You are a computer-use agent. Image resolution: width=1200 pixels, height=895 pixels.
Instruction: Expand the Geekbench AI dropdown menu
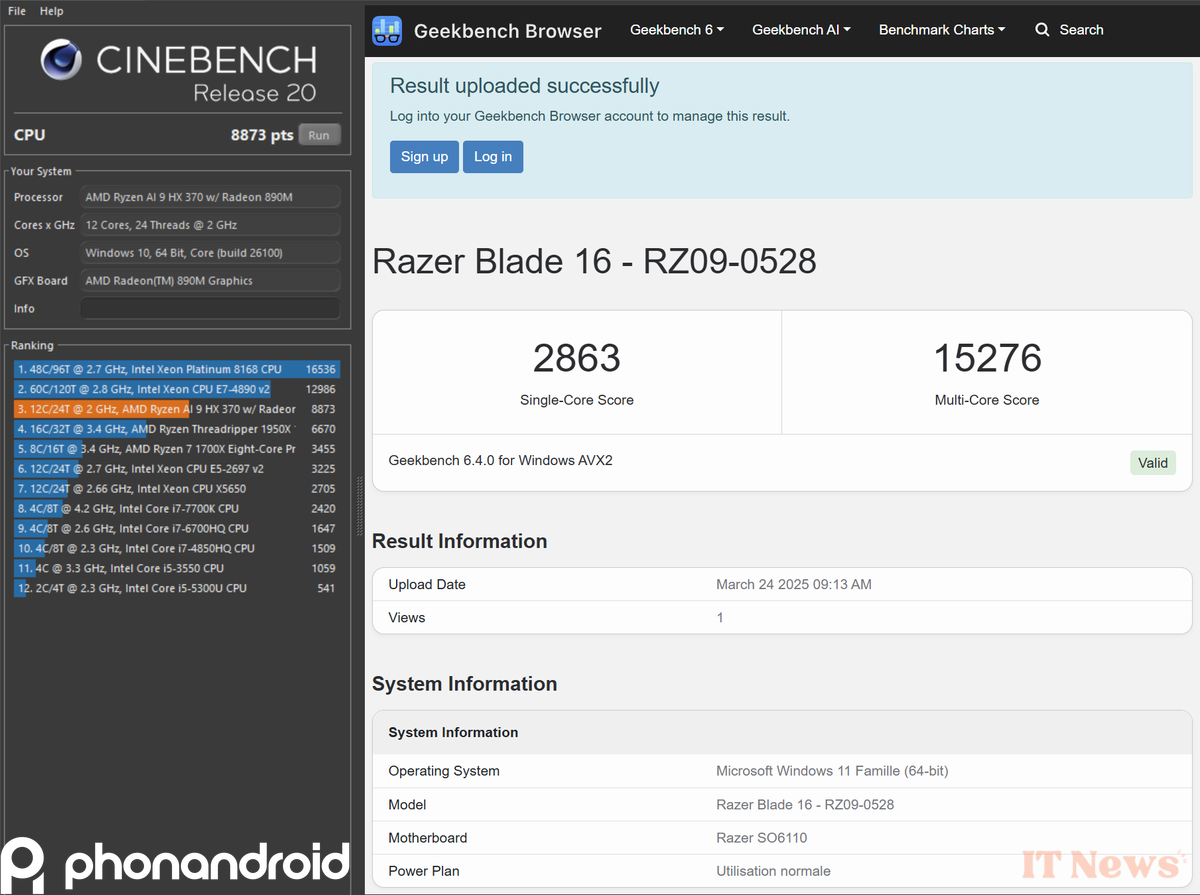(801, 30)
